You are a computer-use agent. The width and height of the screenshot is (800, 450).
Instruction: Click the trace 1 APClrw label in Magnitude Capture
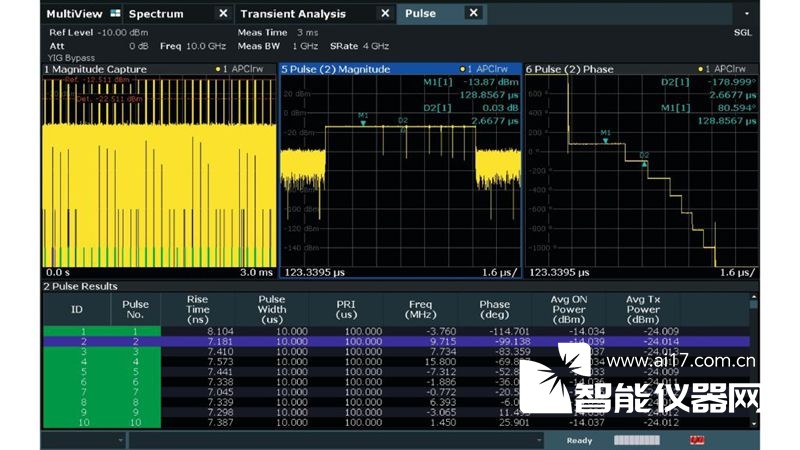(239, 69)
